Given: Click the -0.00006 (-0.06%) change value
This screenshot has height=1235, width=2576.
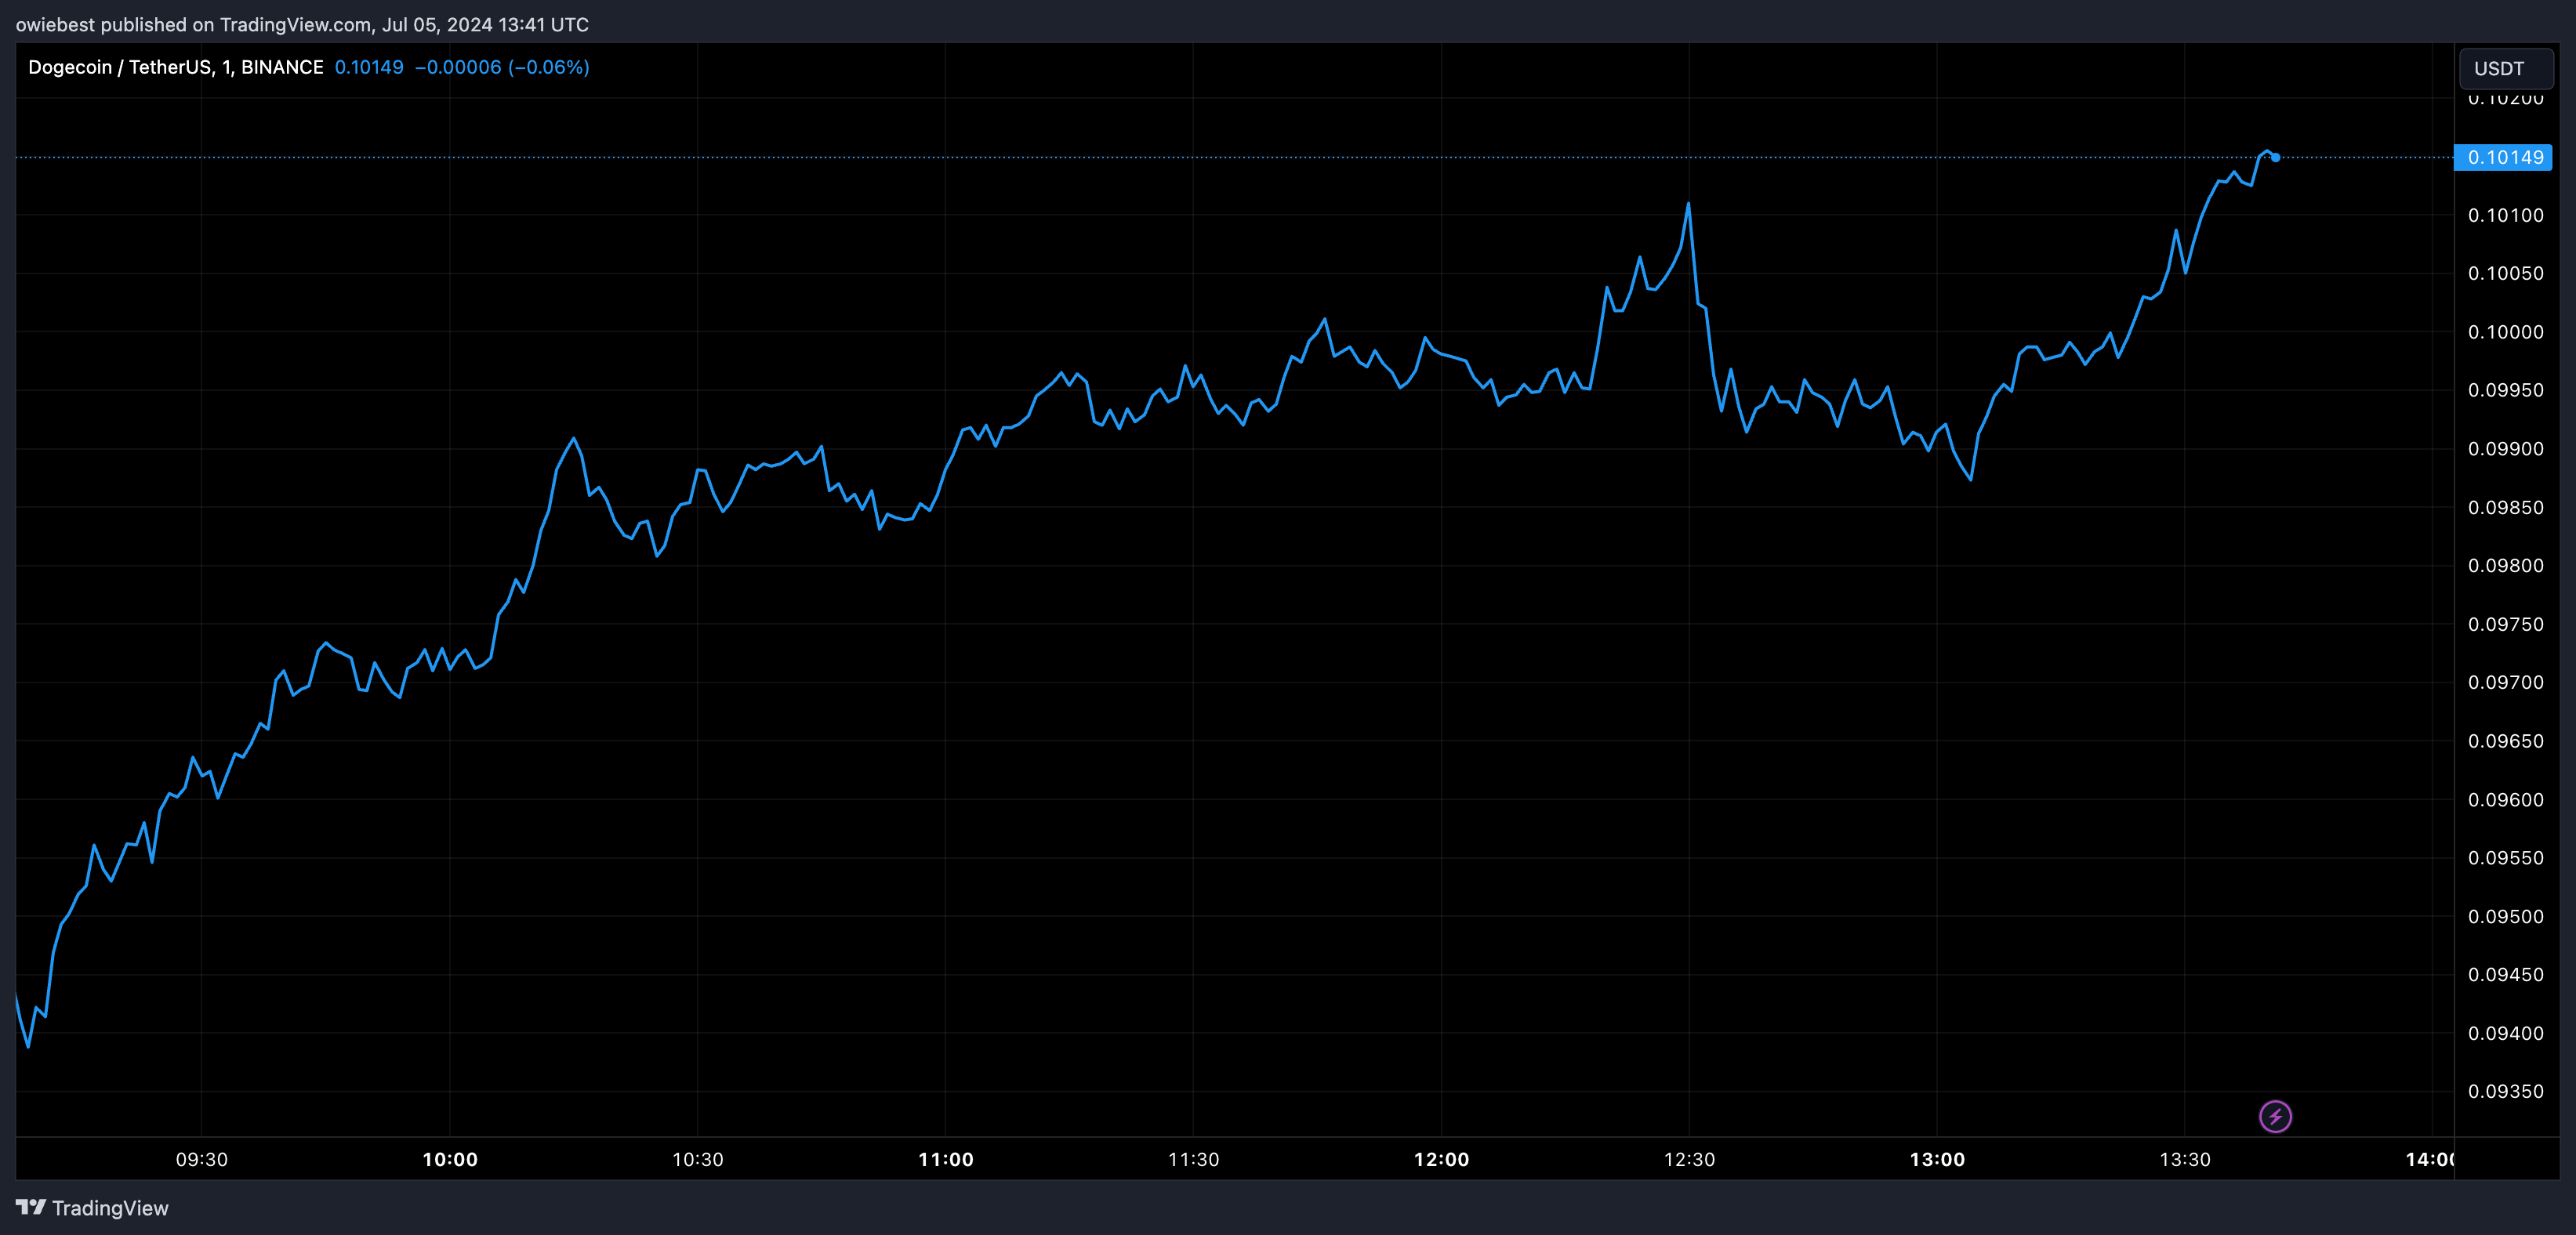Looking at the screenshot, I should [502, 67].
